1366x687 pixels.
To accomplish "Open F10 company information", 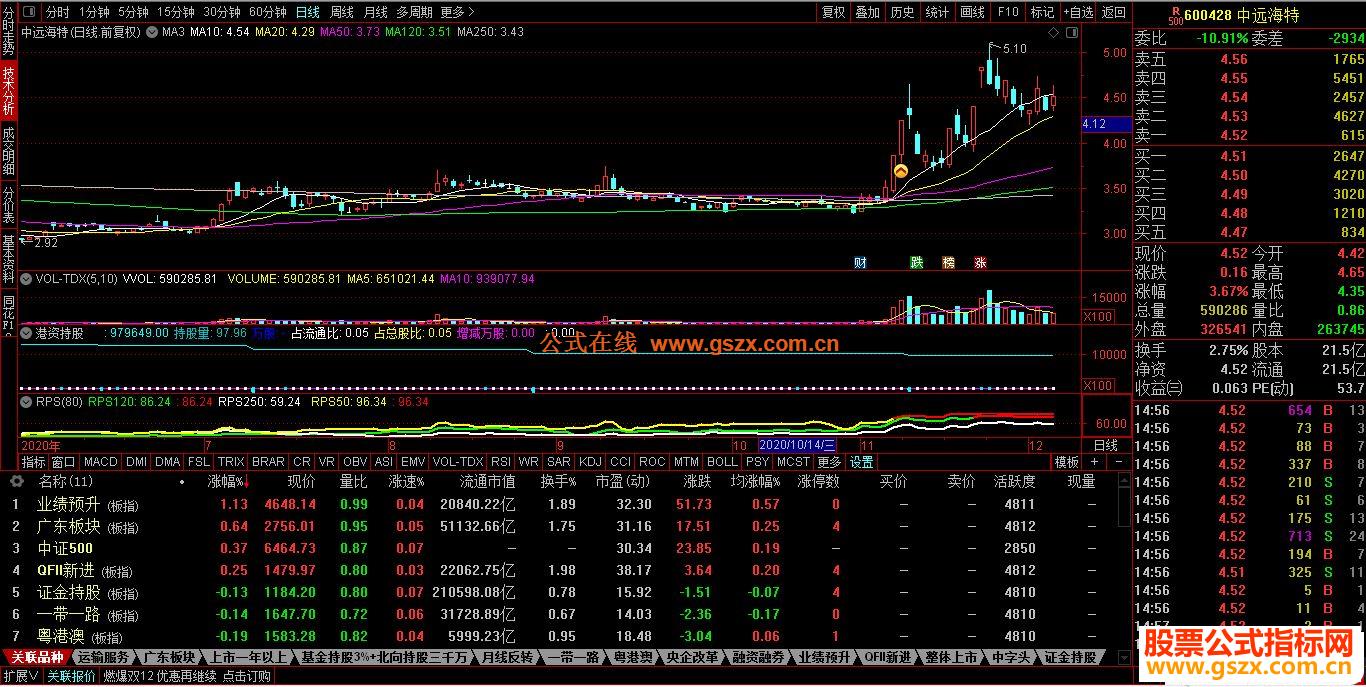I will point(1008,12).
